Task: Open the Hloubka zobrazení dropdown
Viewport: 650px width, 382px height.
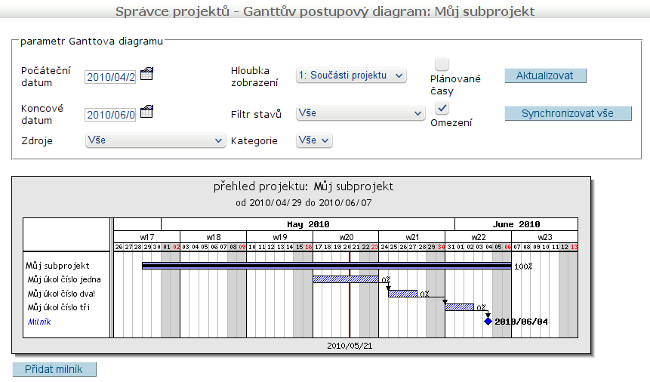Action: click(351, 75)
